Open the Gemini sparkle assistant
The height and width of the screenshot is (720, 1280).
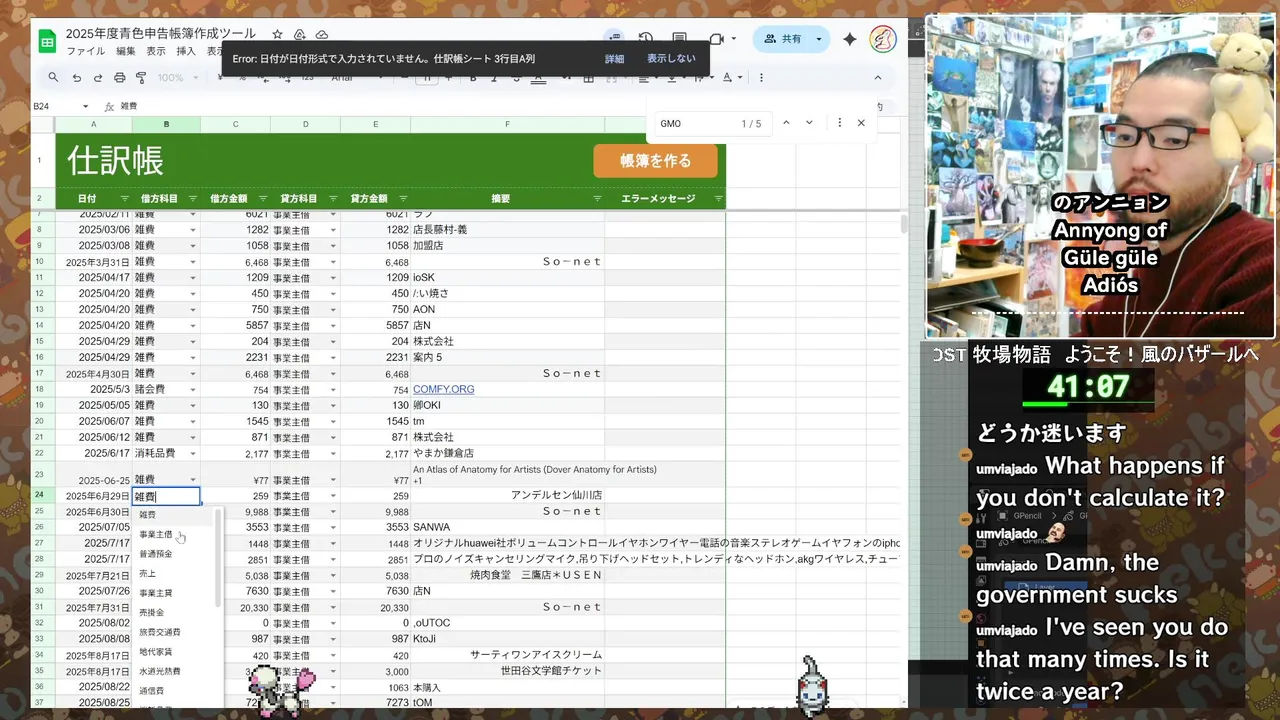(x=850, y=39)
